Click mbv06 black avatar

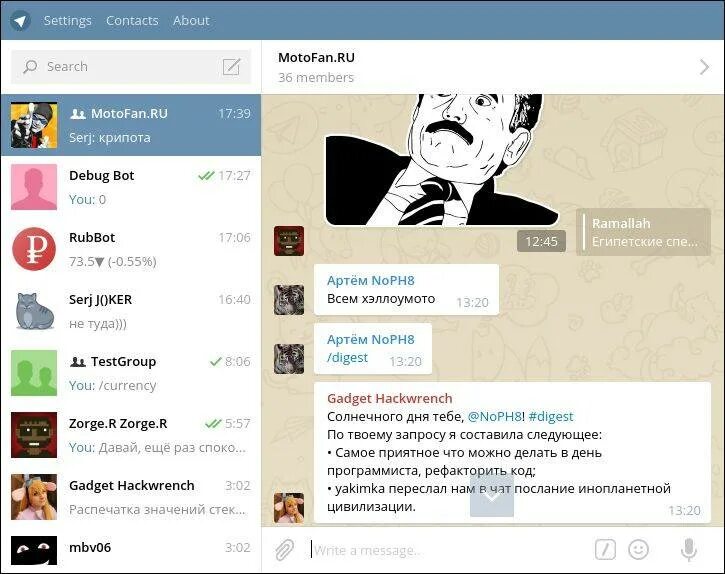pyautogui.click(x=34, y=550)
